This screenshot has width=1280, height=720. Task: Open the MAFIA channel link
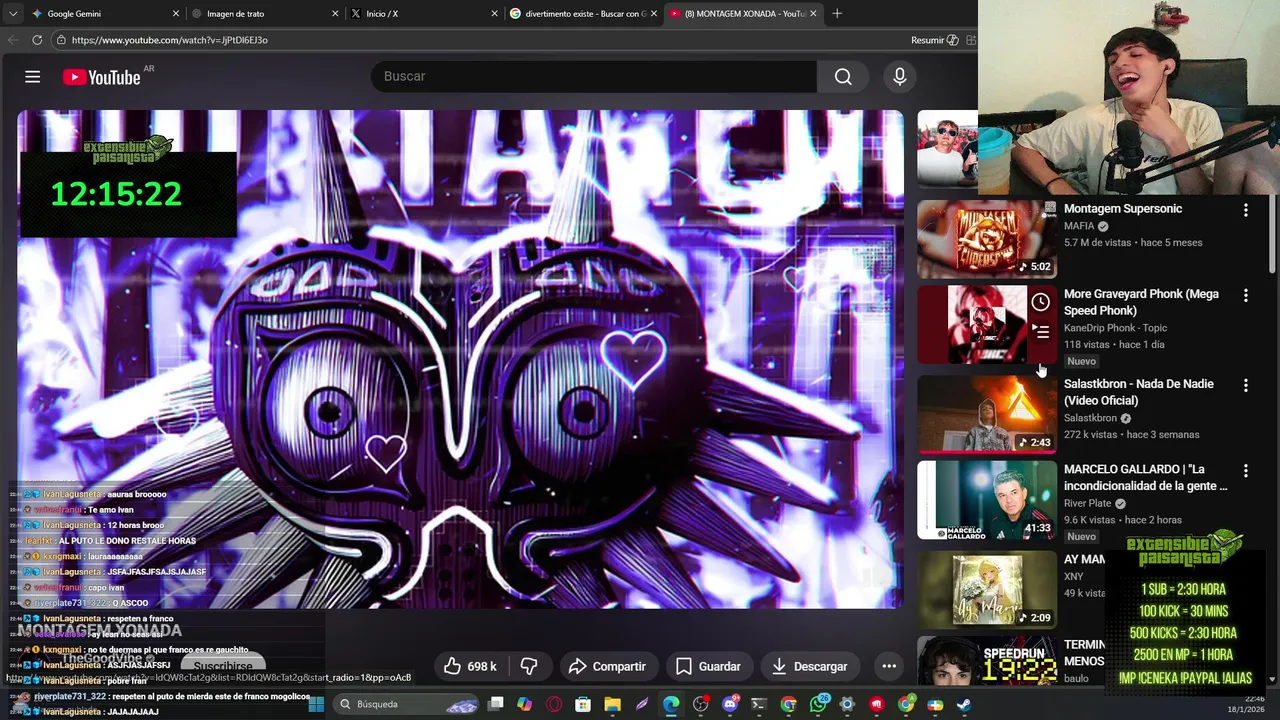[1079, 226]
